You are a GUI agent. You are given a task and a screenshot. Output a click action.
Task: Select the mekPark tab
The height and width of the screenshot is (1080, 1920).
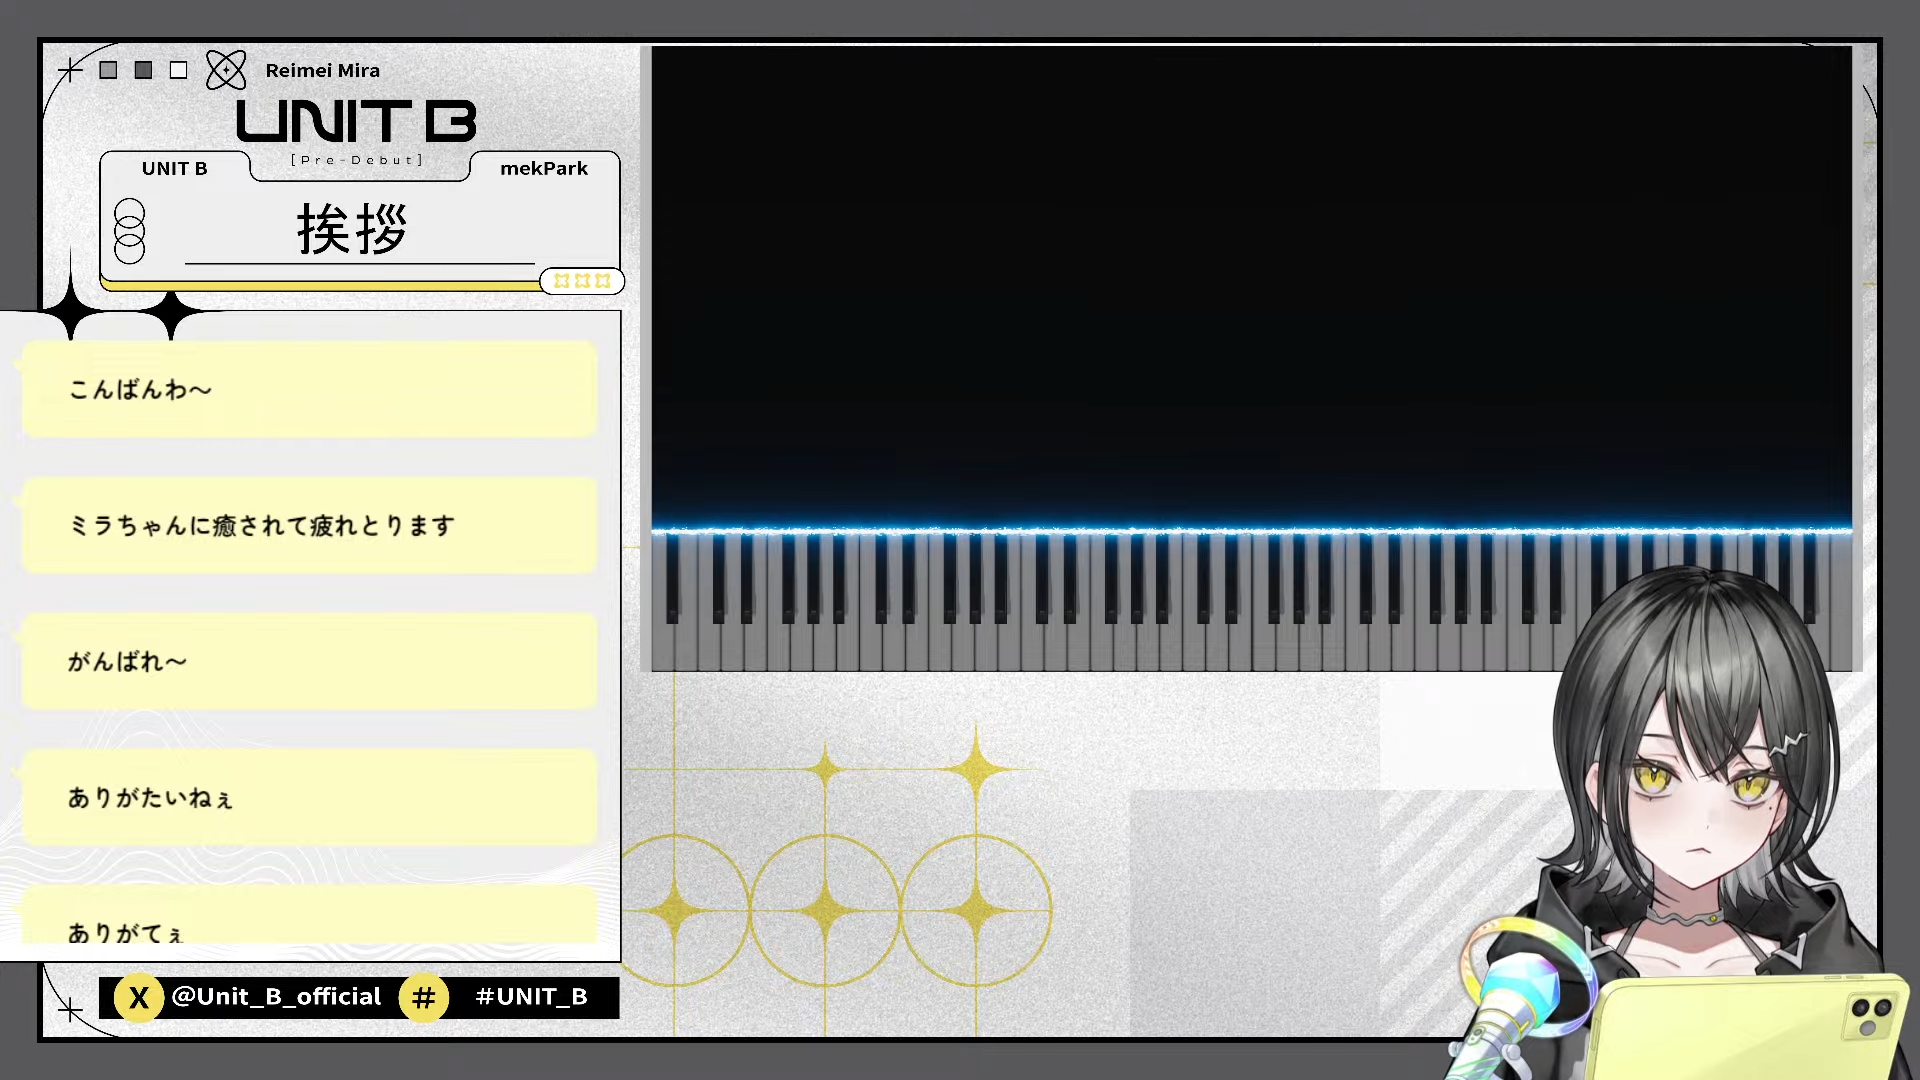544,168
